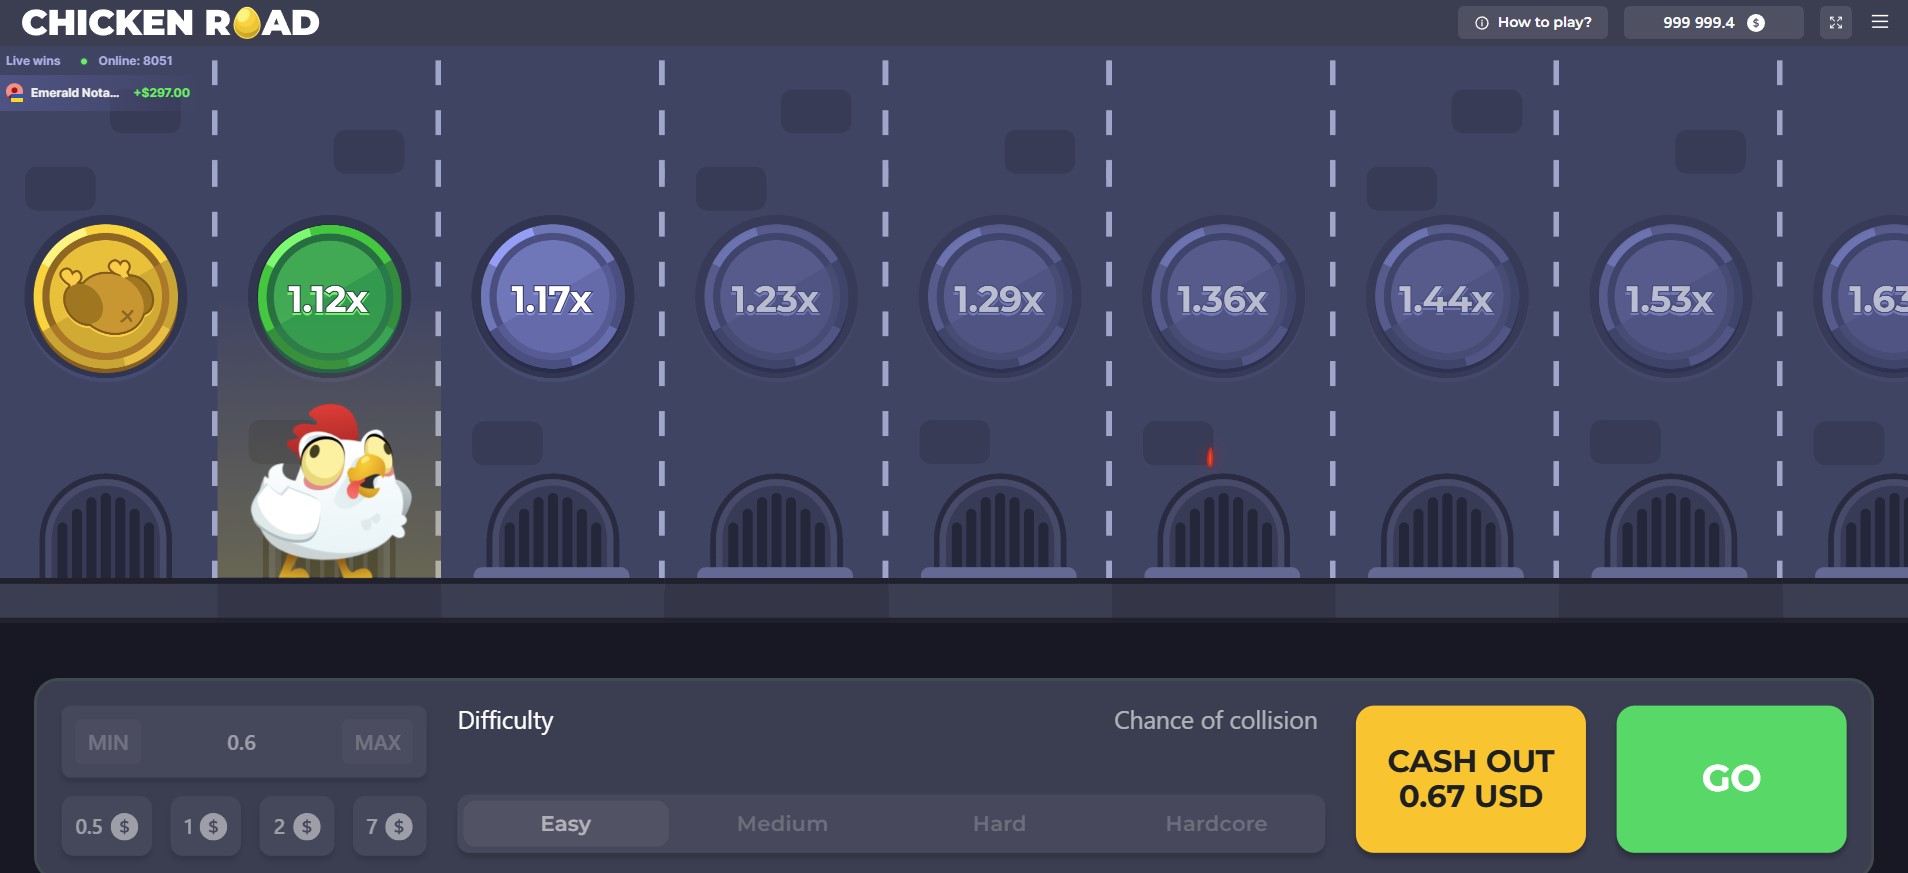Toggle fullscreen mode icon
The height and width of the screenshot is (873, 1908).
(x=1836, y=22)
